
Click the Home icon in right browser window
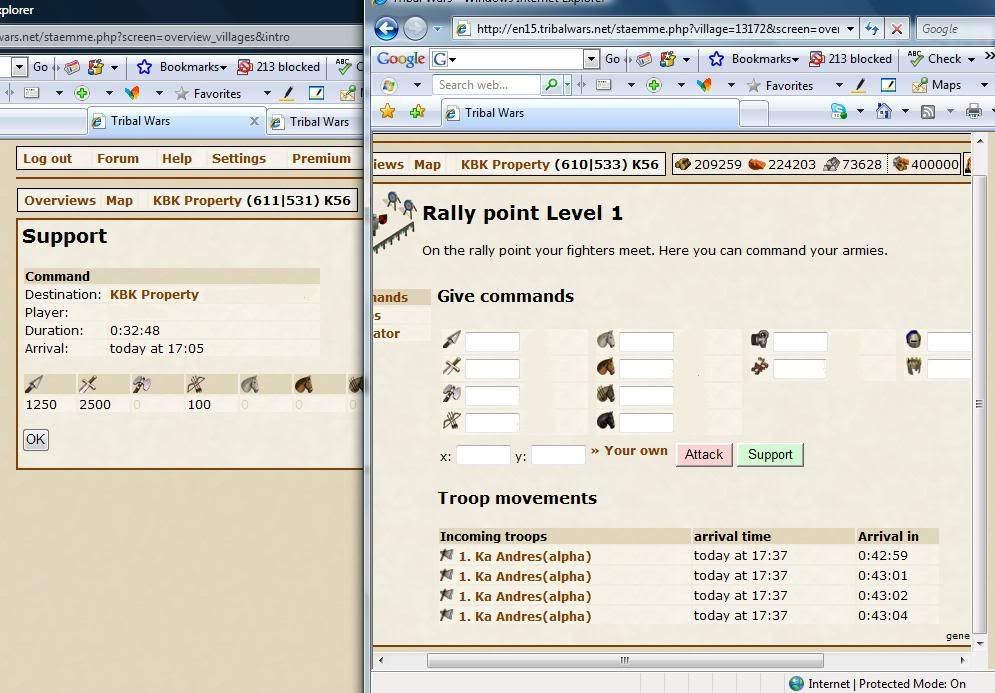point(883,111)
